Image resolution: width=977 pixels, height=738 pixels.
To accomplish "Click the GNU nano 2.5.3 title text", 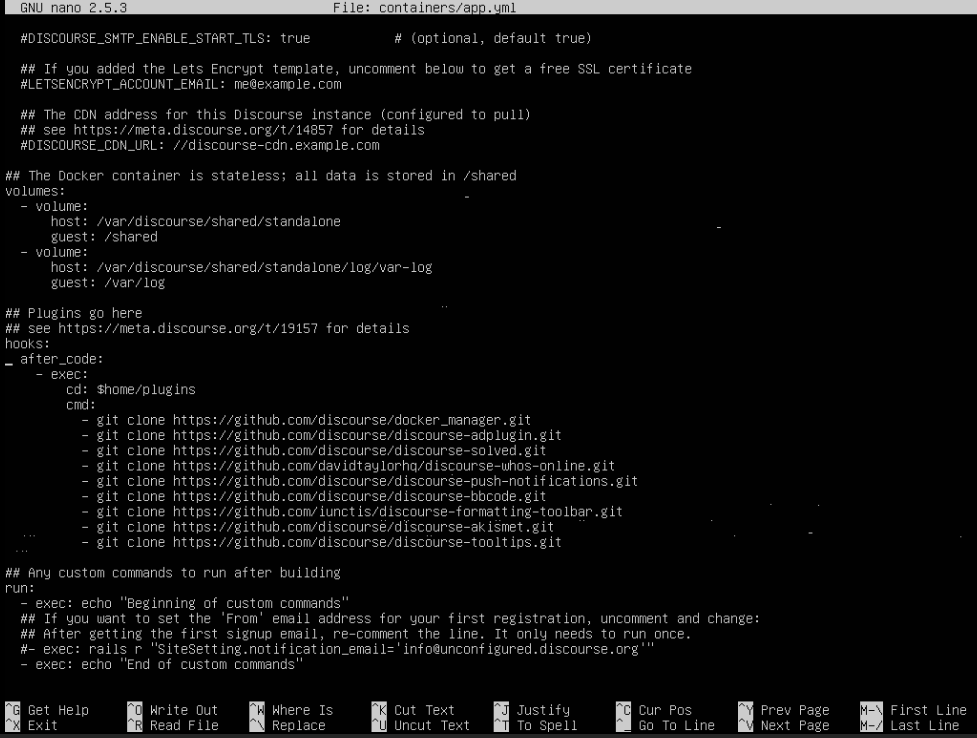I will pyautogui.click(x=74, y=7).
